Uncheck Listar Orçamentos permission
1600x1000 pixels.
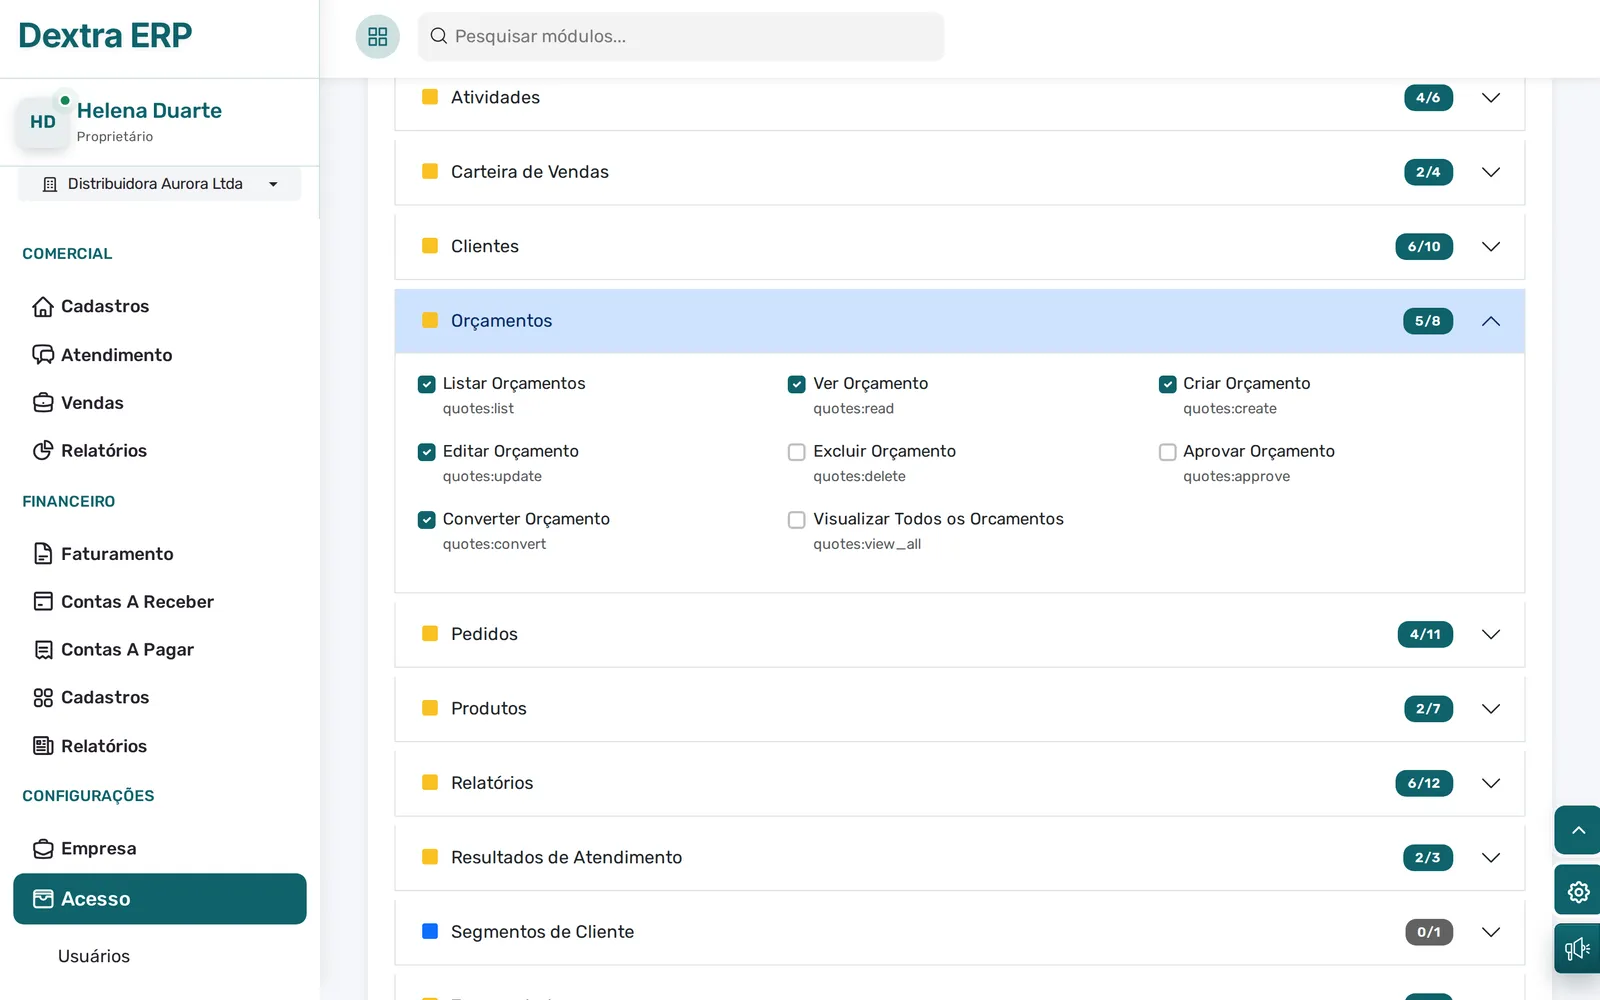pos(427,384)
